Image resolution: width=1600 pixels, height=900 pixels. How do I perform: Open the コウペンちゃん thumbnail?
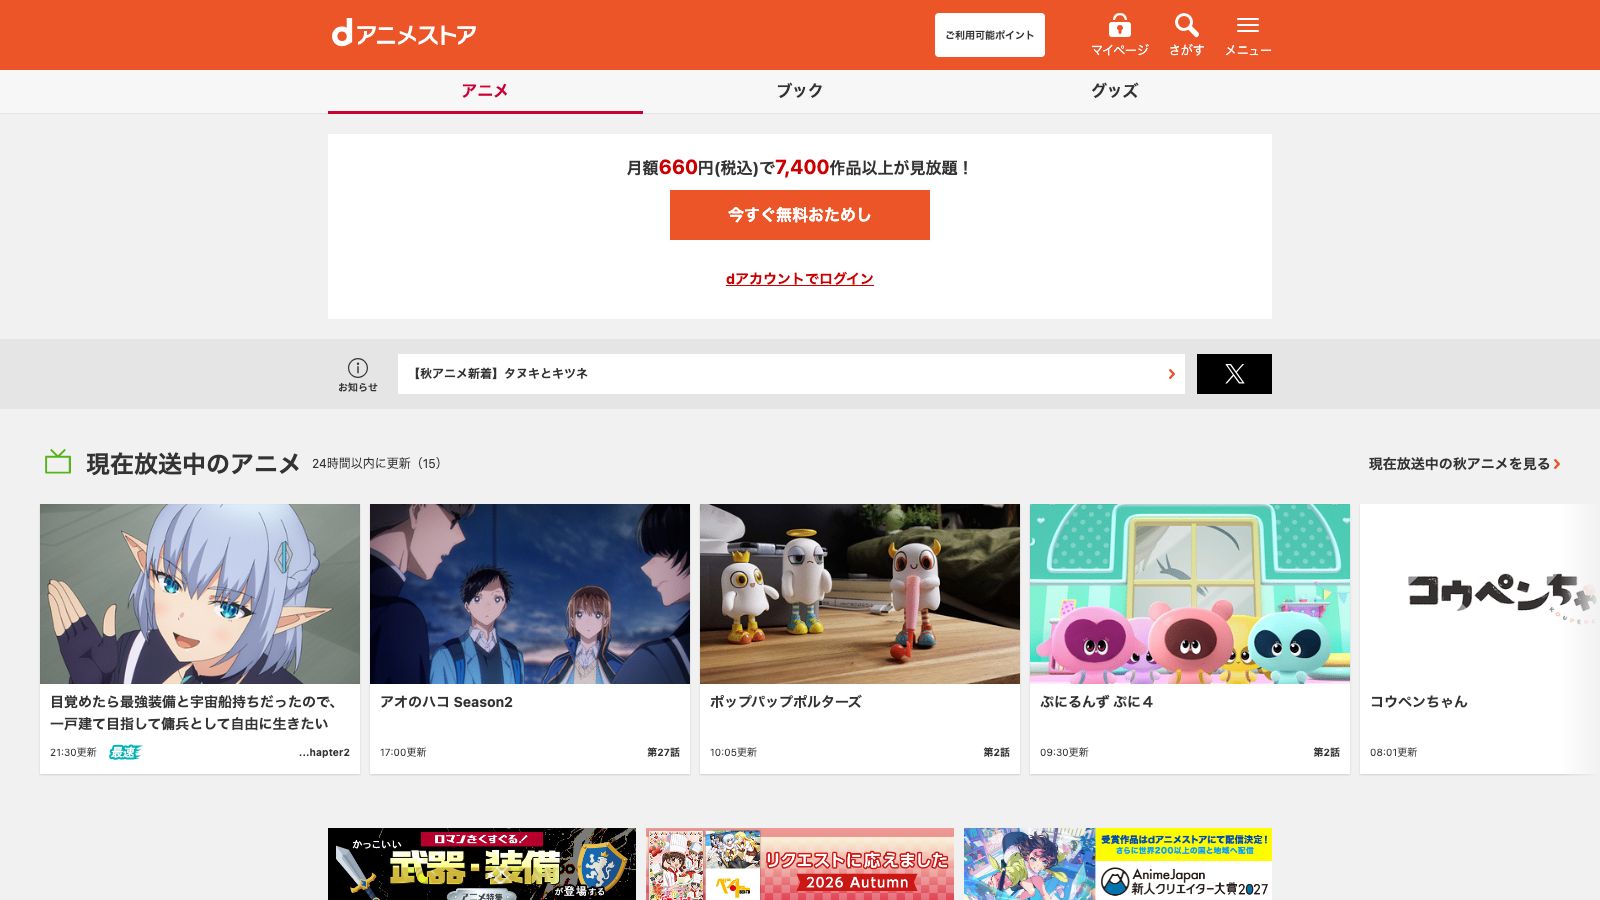pos(1480,594)
